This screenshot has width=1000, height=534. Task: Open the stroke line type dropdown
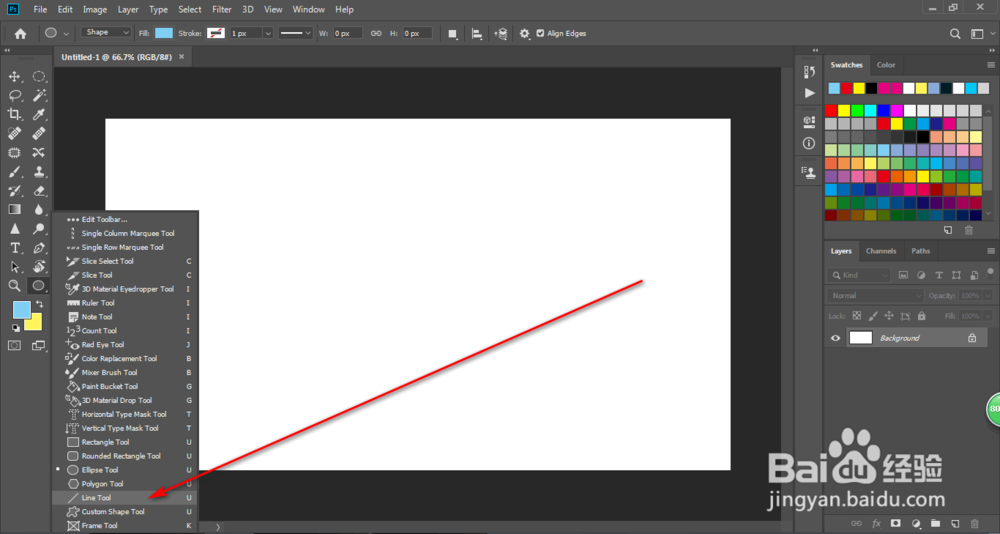296,33
